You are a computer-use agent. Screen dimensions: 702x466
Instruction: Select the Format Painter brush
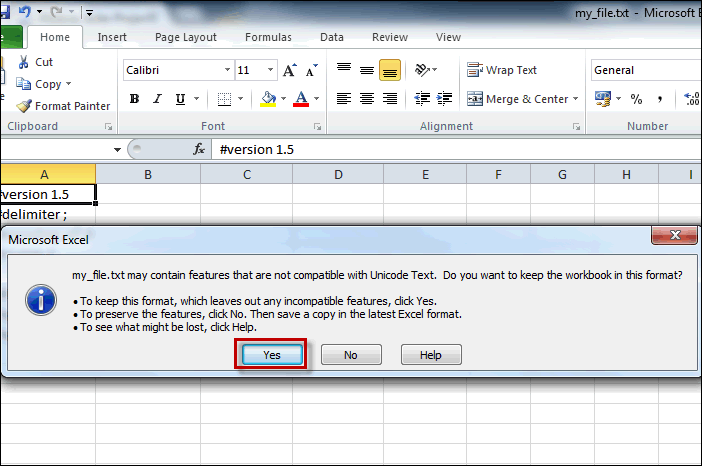24,106
